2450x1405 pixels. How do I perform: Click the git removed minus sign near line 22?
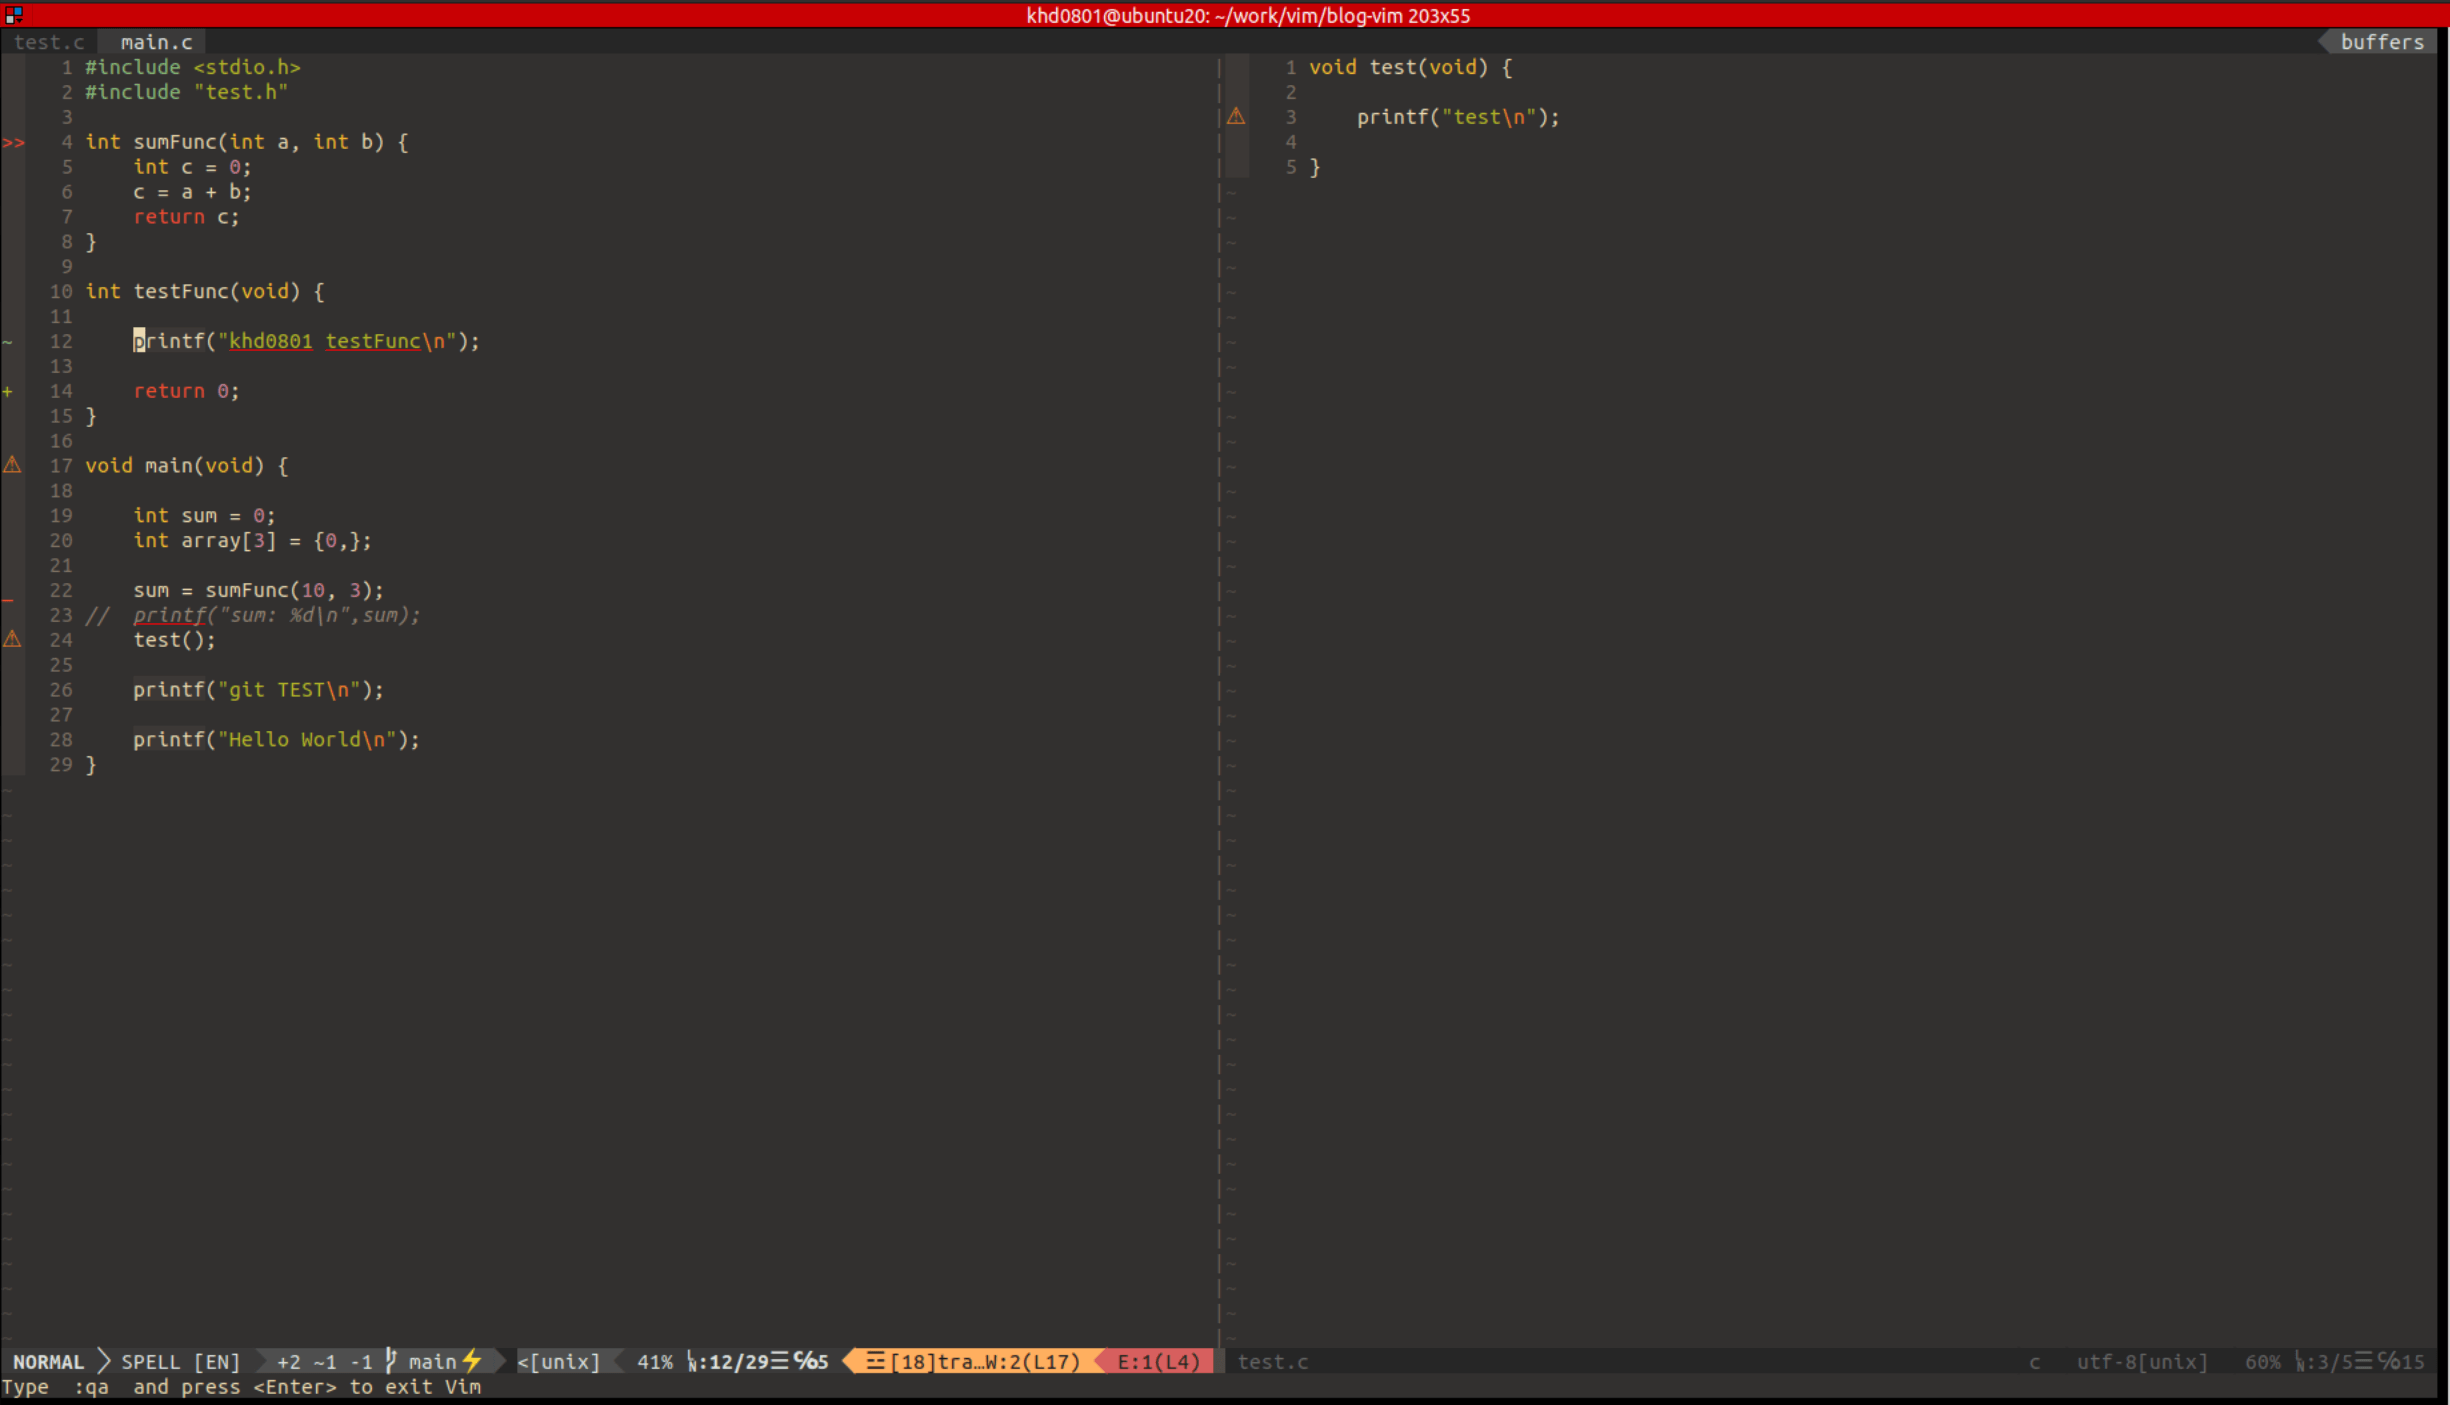point(8,599)
